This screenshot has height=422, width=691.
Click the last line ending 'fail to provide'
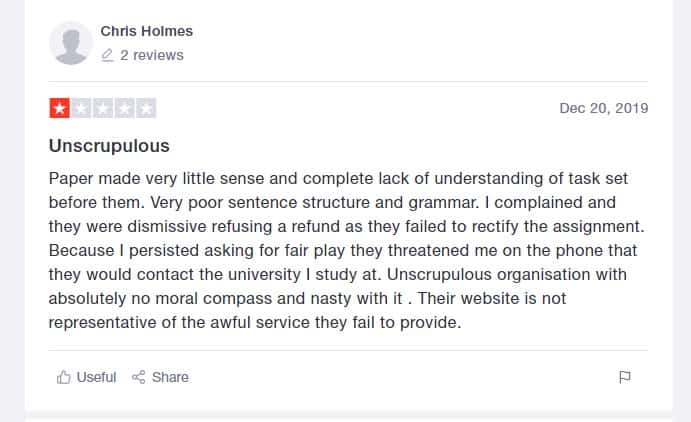[255, 322]
